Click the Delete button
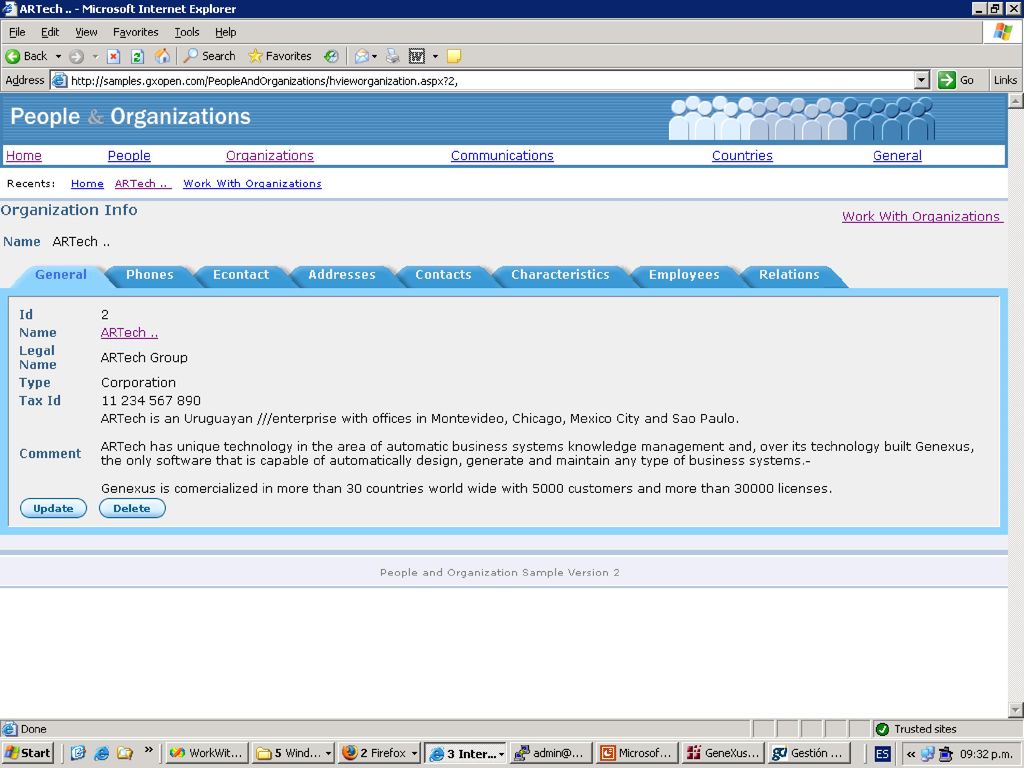Image resolution: width=1024 pixels, height=768 pixels. 132,508
